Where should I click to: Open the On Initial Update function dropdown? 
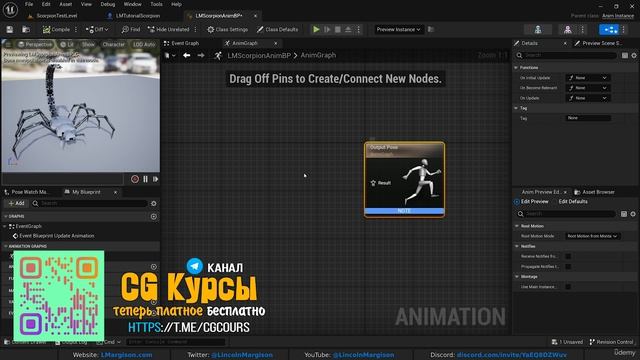pos(588,78)
